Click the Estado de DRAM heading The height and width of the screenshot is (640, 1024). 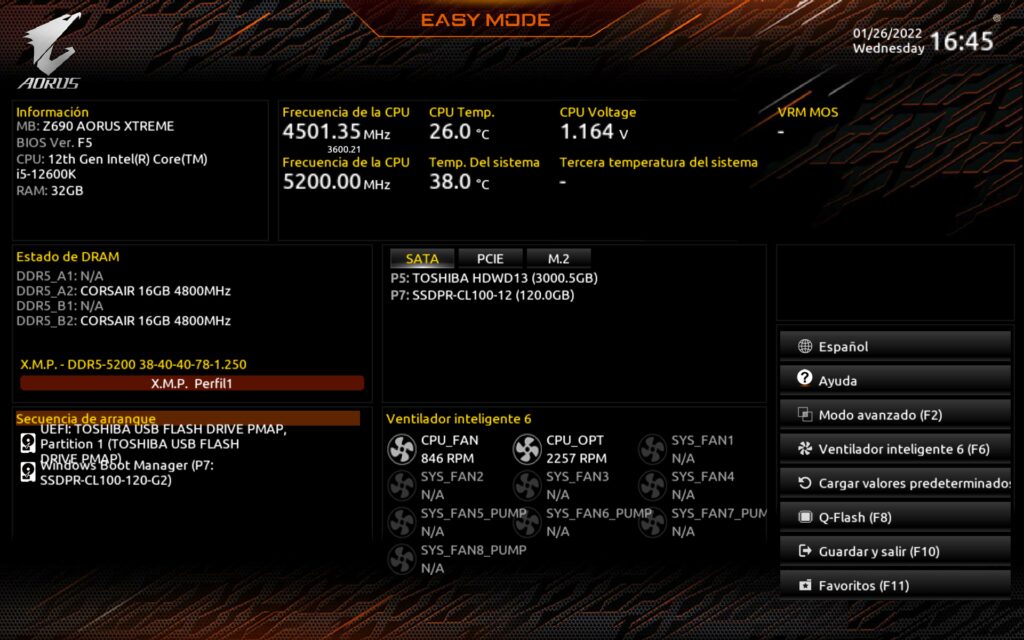67,257
